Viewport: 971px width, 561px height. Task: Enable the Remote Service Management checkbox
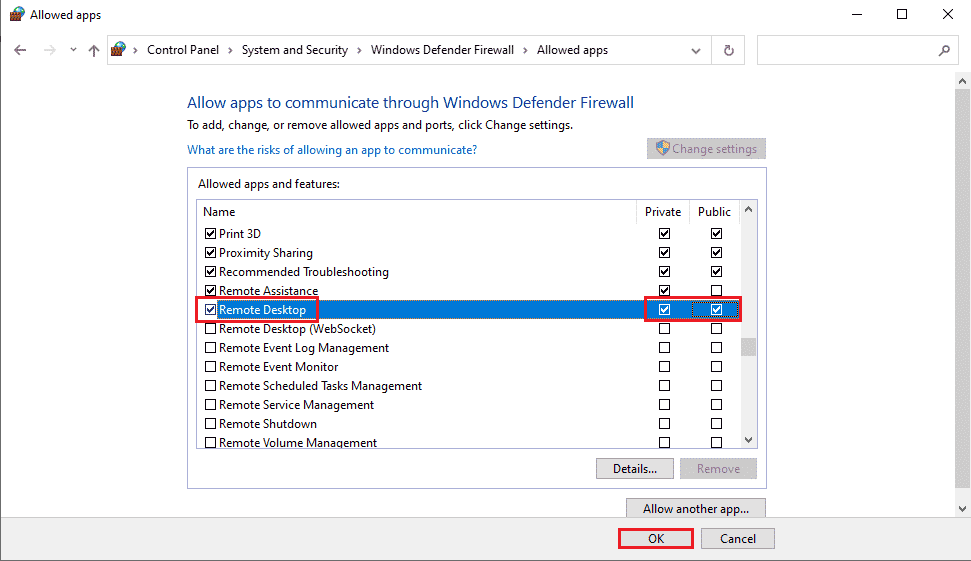(x=211, y=405)
